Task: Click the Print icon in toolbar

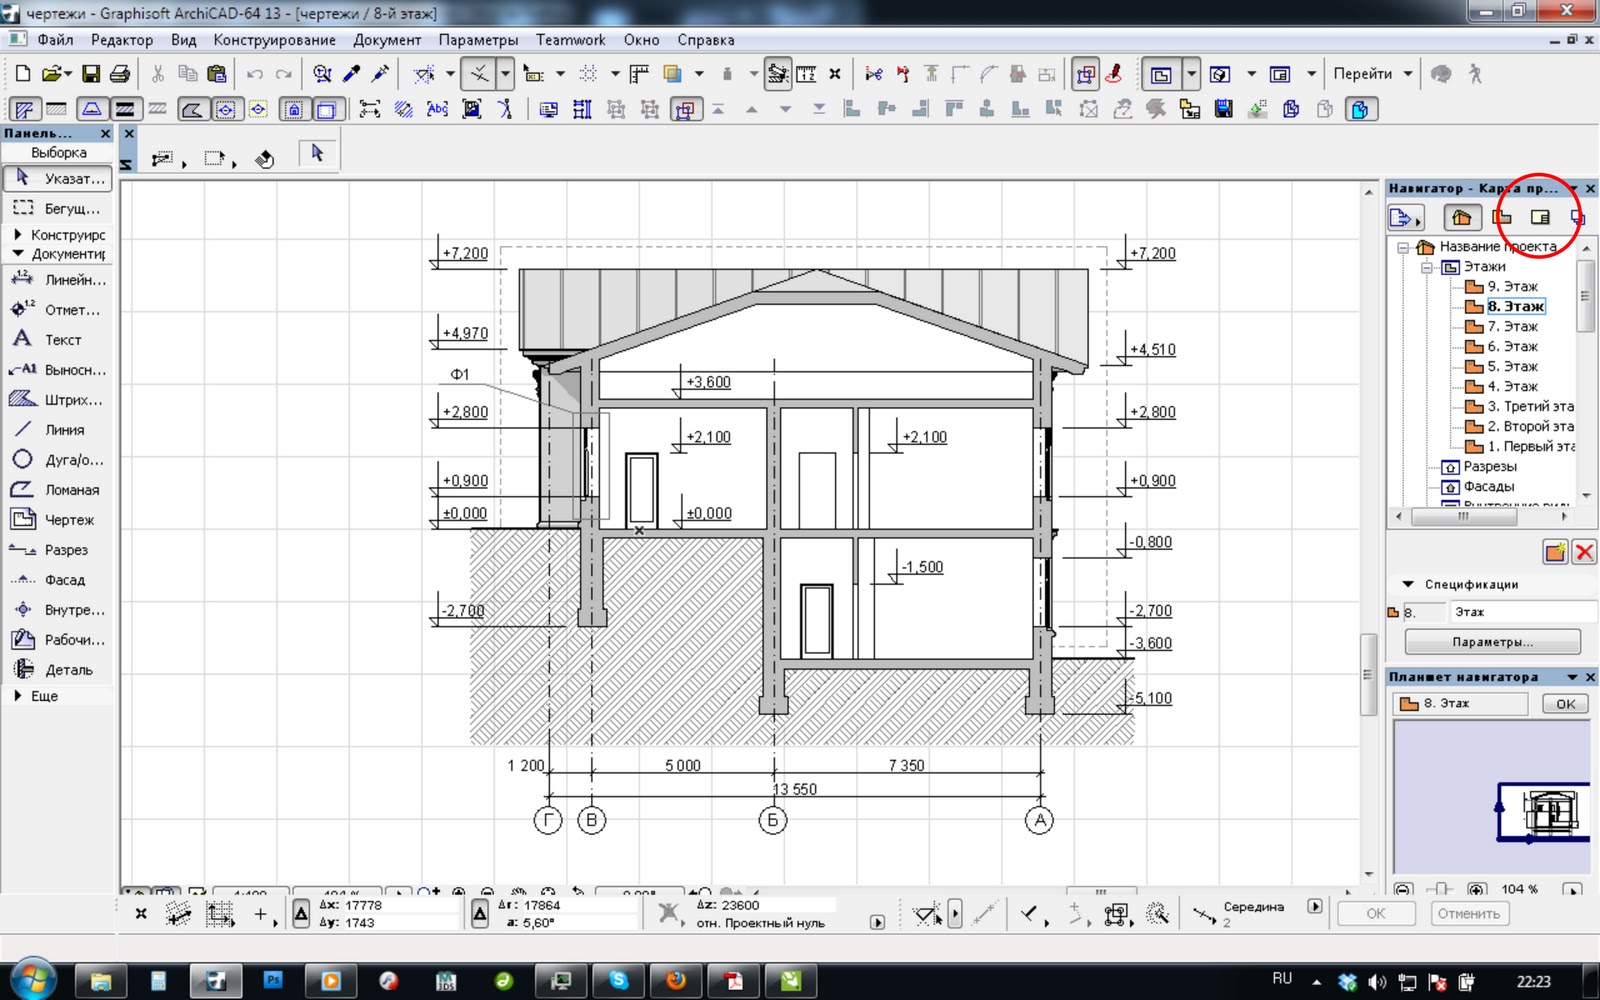Action: point(120,74)
